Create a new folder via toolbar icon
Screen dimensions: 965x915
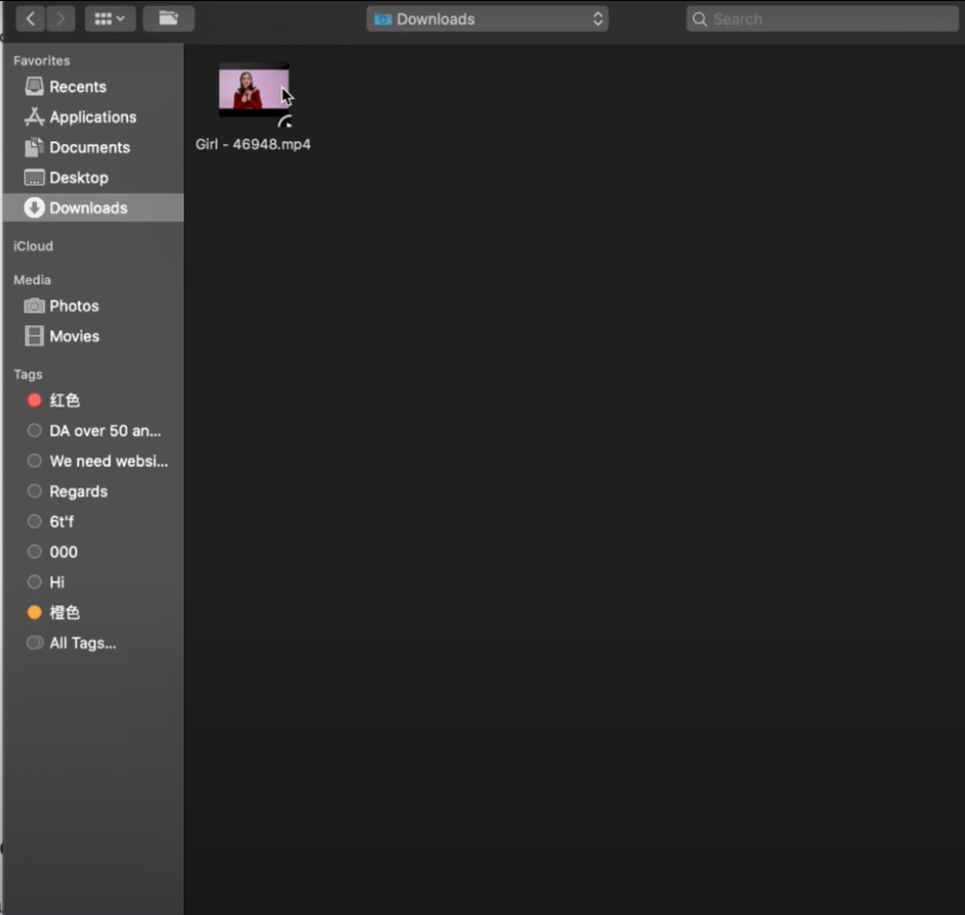tap(169, 19)
